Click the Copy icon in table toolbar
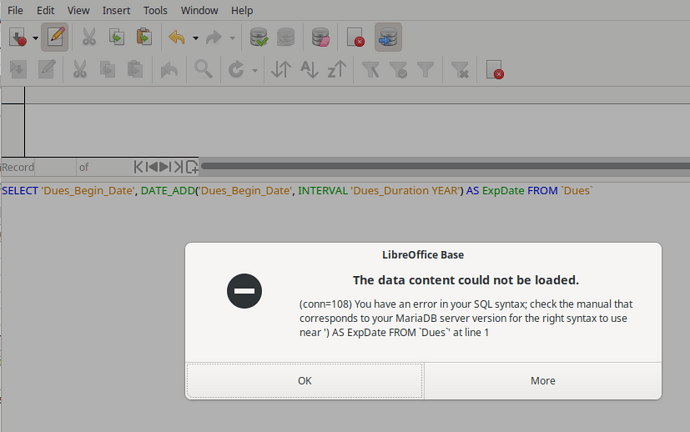Screen dimensions: 690x432 tap(107, 69)
